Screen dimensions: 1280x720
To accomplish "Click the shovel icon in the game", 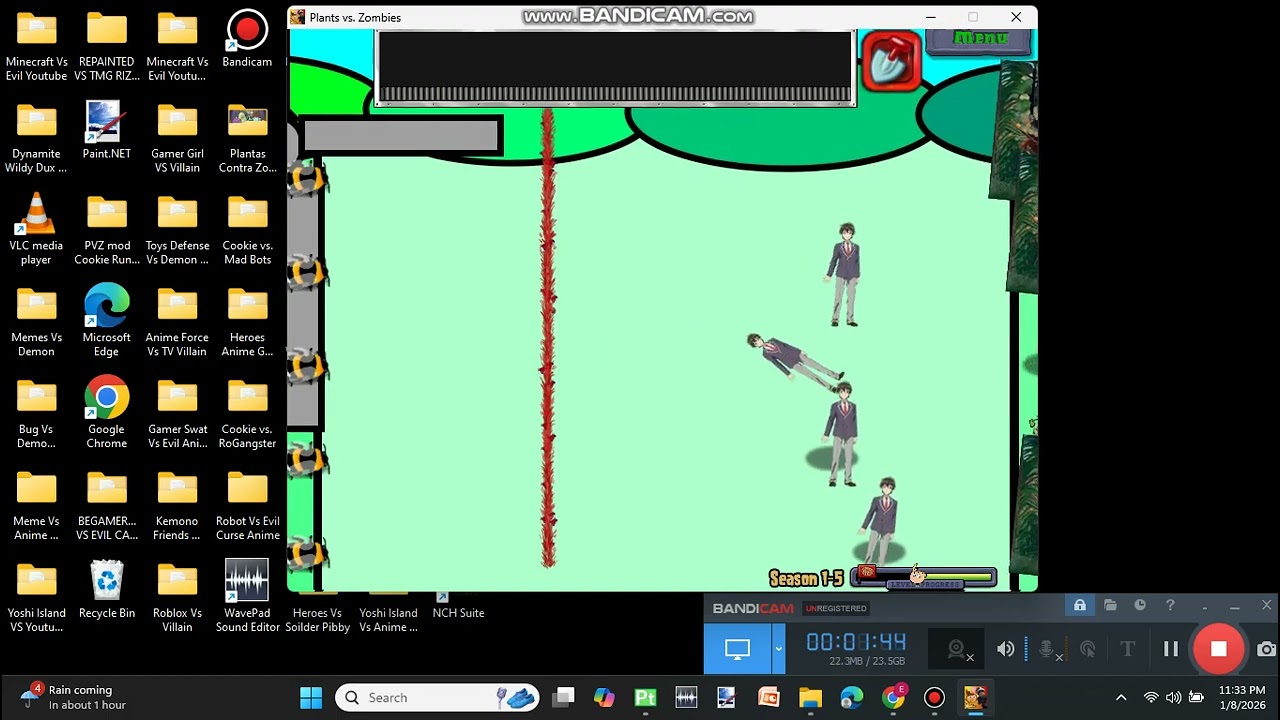I will tap(890, 62).
